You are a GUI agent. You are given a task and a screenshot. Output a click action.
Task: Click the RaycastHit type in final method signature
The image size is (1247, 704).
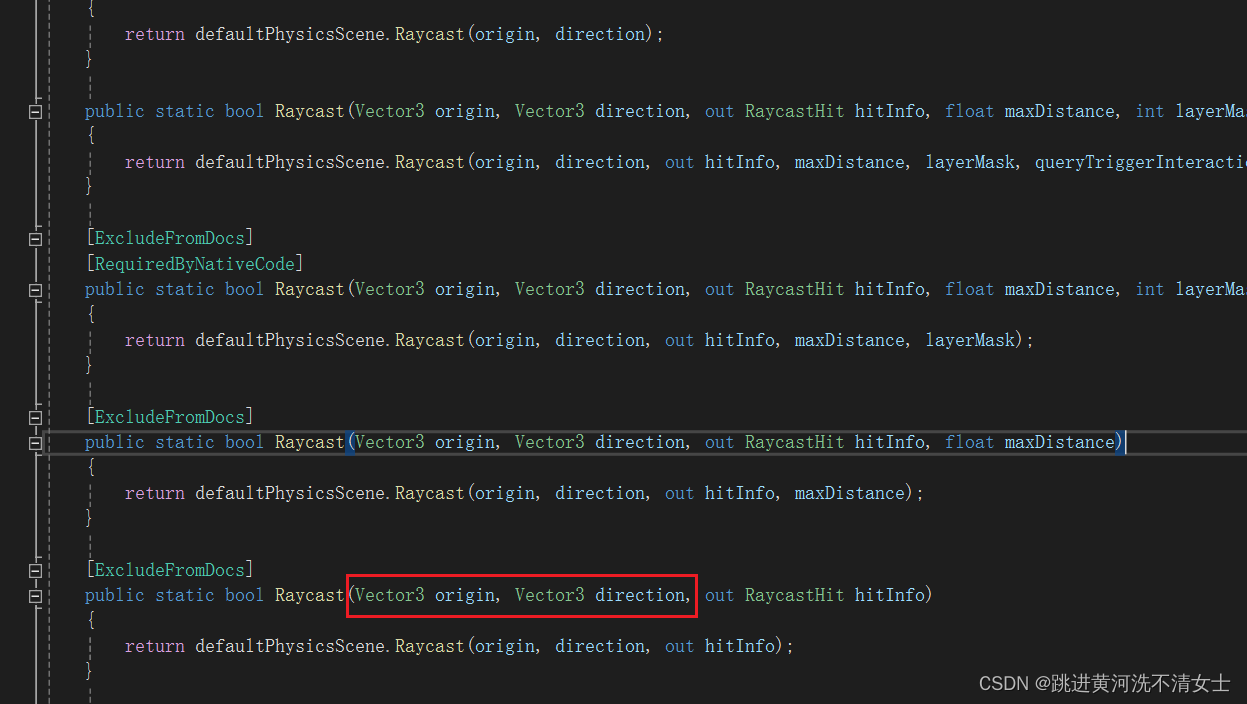coord(794,594)
